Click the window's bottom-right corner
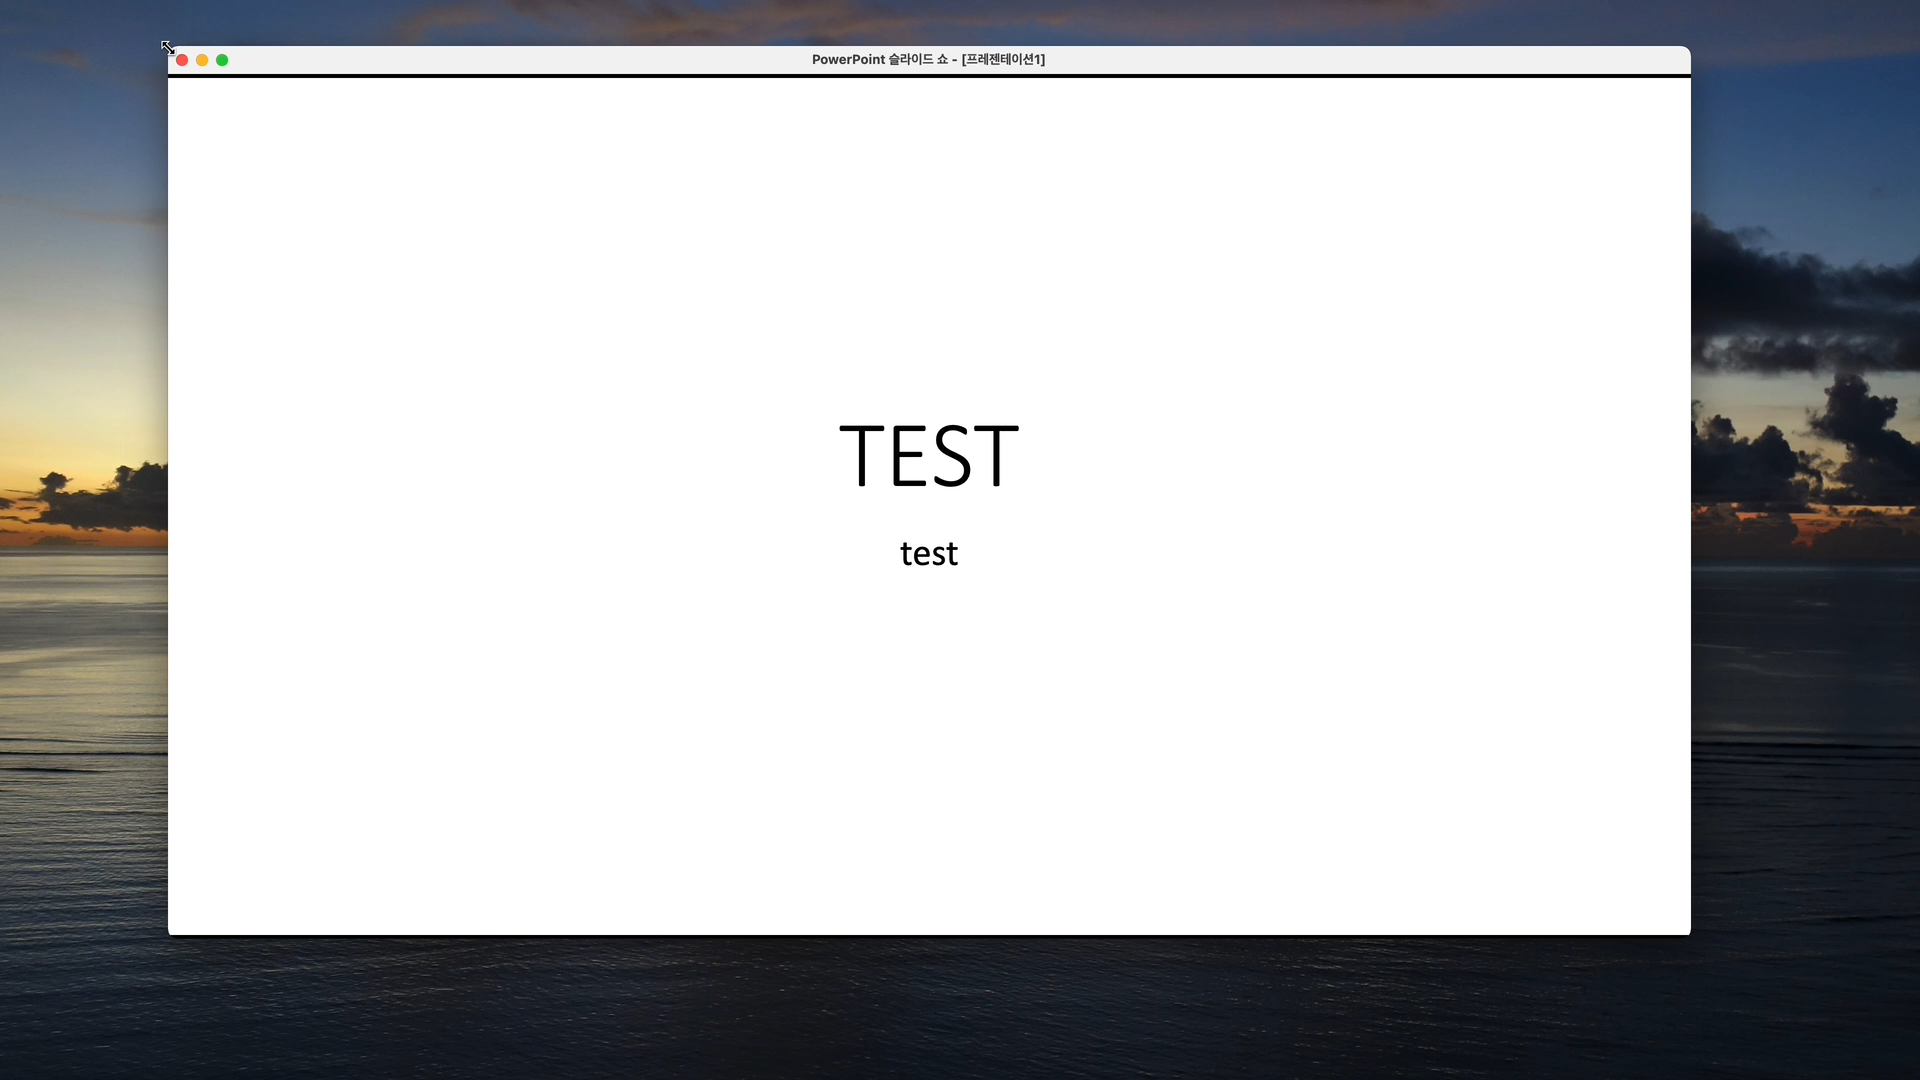The height and width of the screenshot is (1080, 1920). click(x=1689, y=934)
